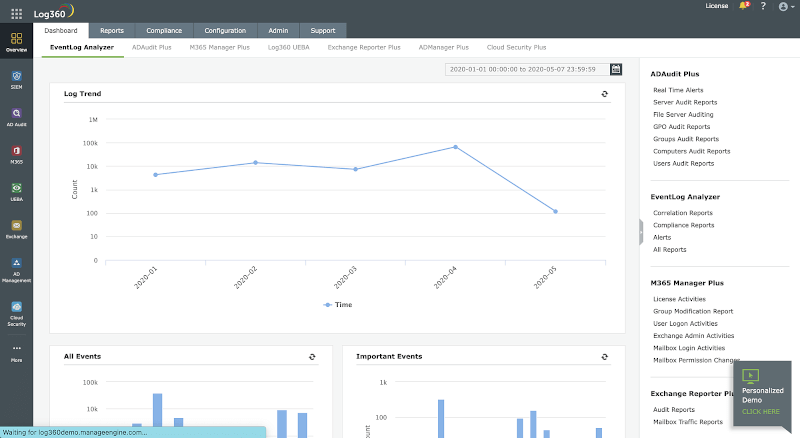Open the SIEM module in sidebar
Image resolution: width=800 pixels, height=438 pixels.
click(16, 80)
